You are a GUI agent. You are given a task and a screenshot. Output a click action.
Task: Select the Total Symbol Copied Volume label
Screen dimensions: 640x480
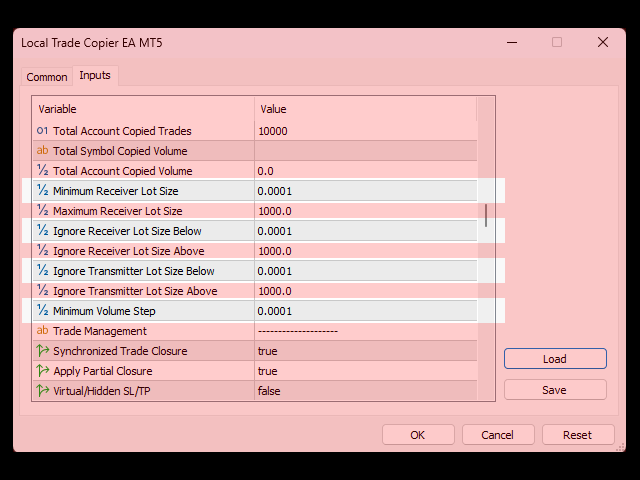pos(120,151)
